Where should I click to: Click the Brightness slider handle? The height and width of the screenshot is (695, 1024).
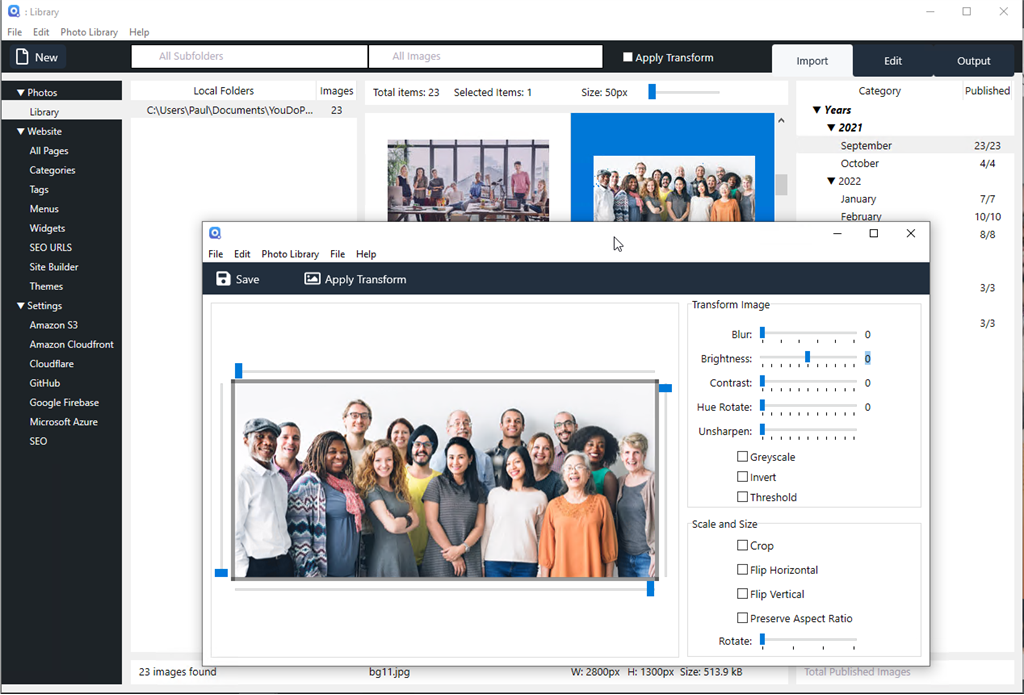(808, 357)
